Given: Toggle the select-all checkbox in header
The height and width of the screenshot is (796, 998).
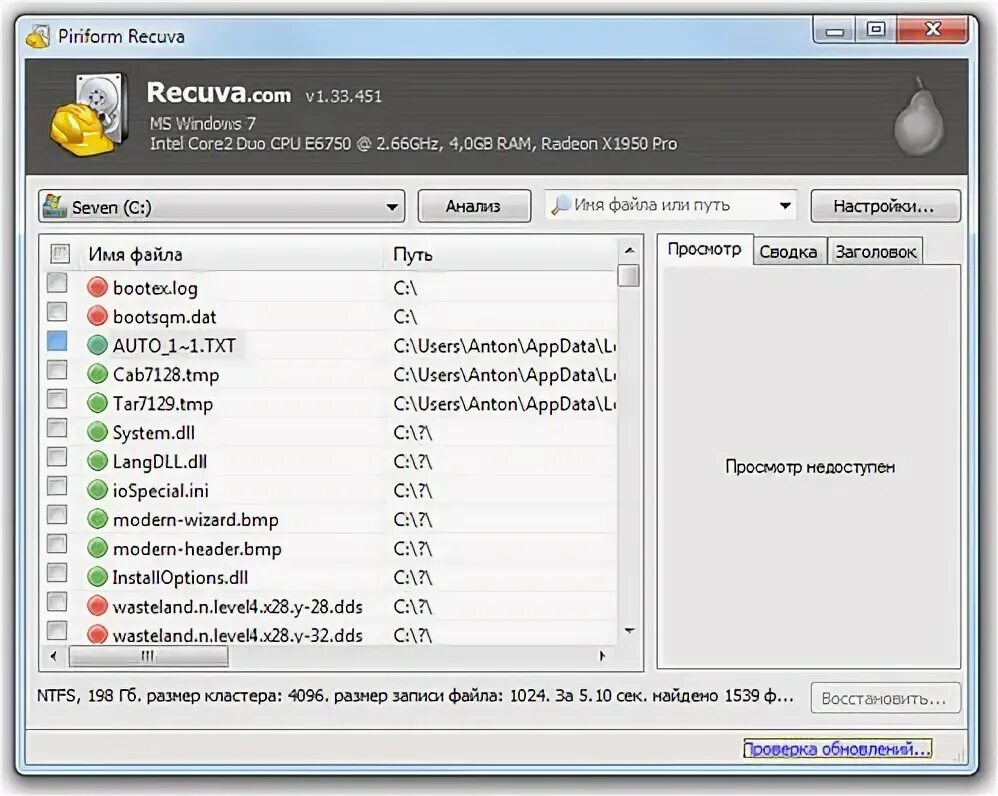Looking at the screenshot, I should tap(60, 254).
